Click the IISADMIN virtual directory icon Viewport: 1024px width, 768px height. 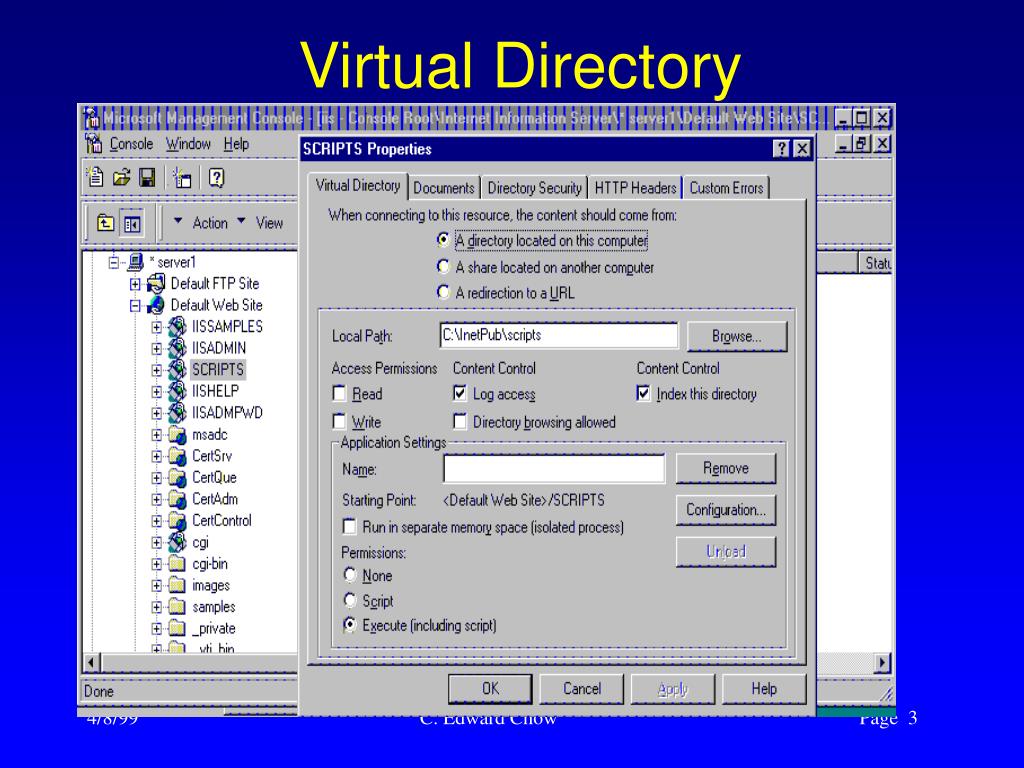click(177, 348)
